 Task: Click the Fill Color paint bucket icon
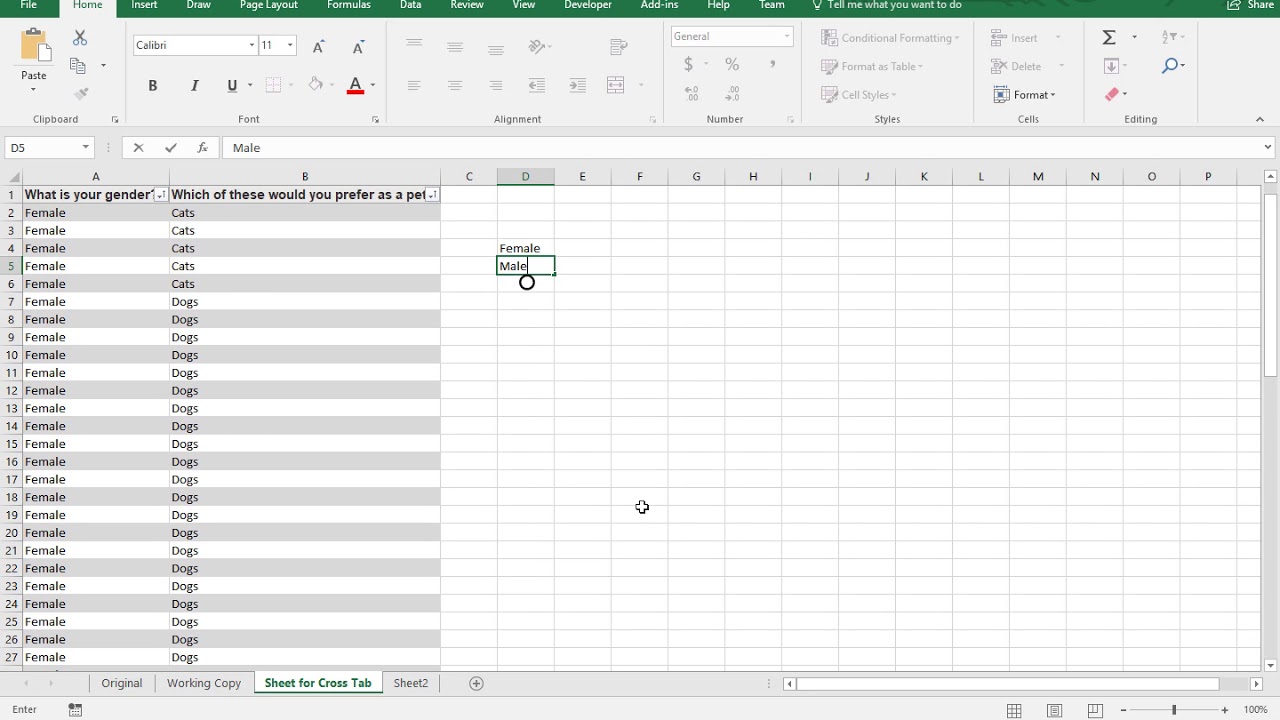pos(316,86)
